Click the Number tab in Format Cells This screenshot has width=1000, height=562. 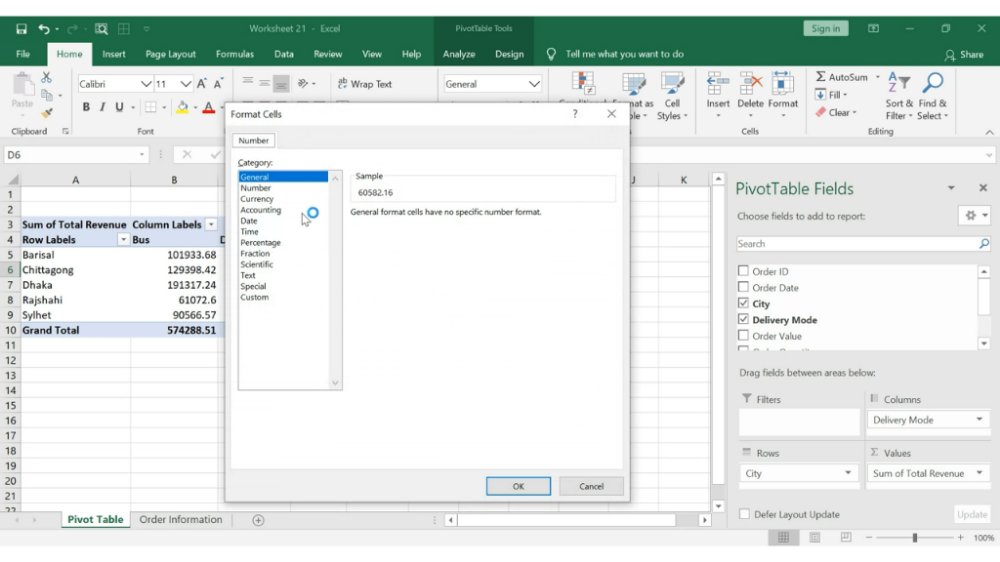(x=254, y=140)
